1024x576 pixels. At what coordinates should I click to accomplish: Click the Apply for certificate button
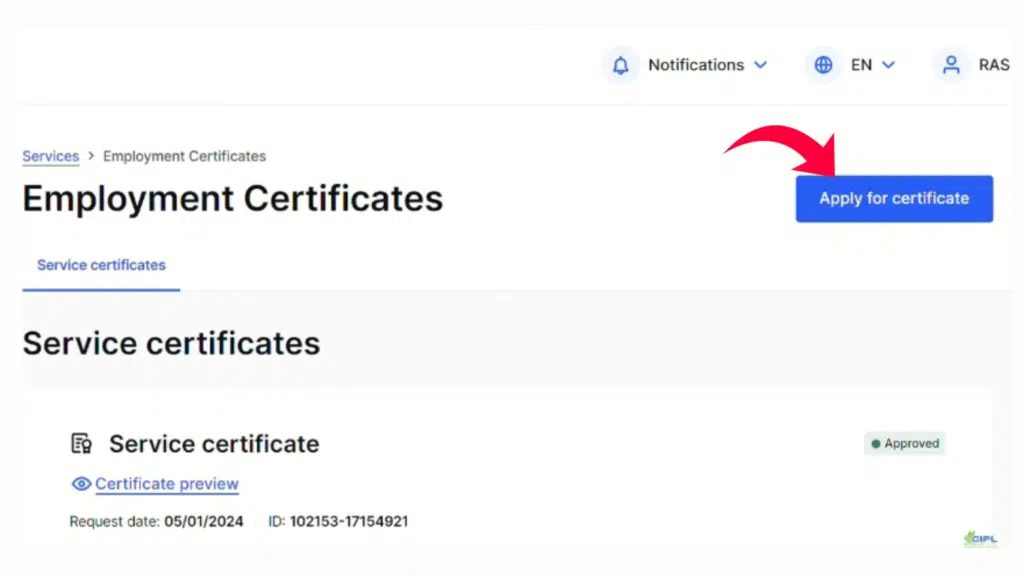pyautogui.click(x=893, y=198)
